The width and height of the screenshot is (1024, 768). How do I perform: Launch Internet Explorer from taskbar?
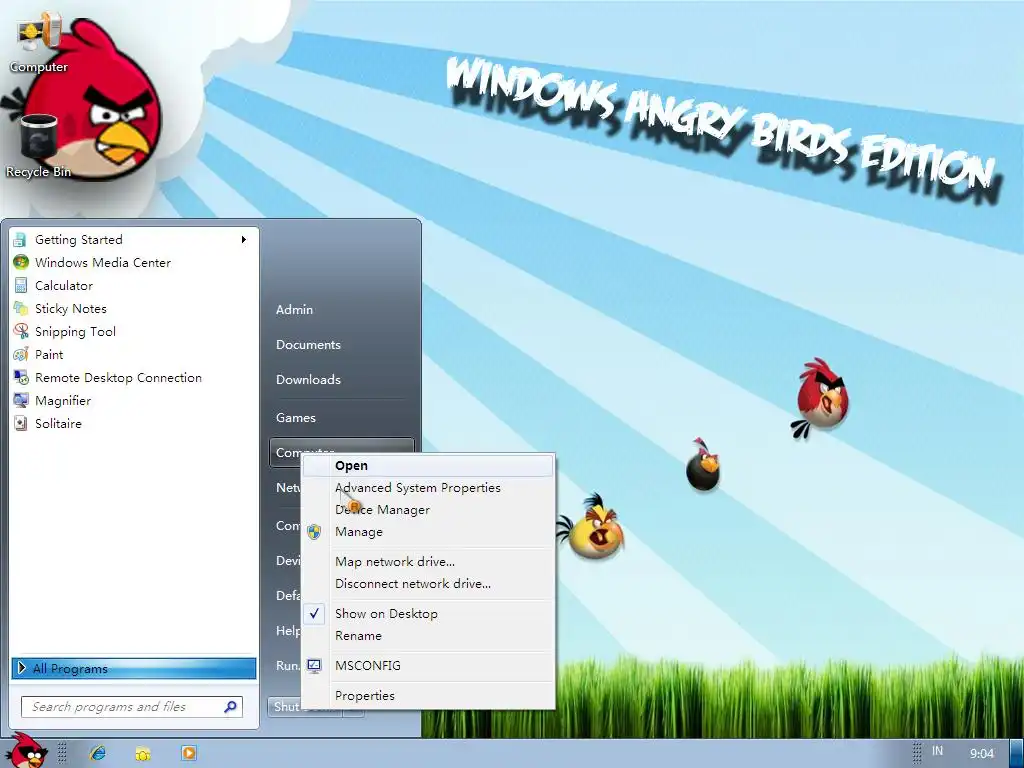pos(98,753)
